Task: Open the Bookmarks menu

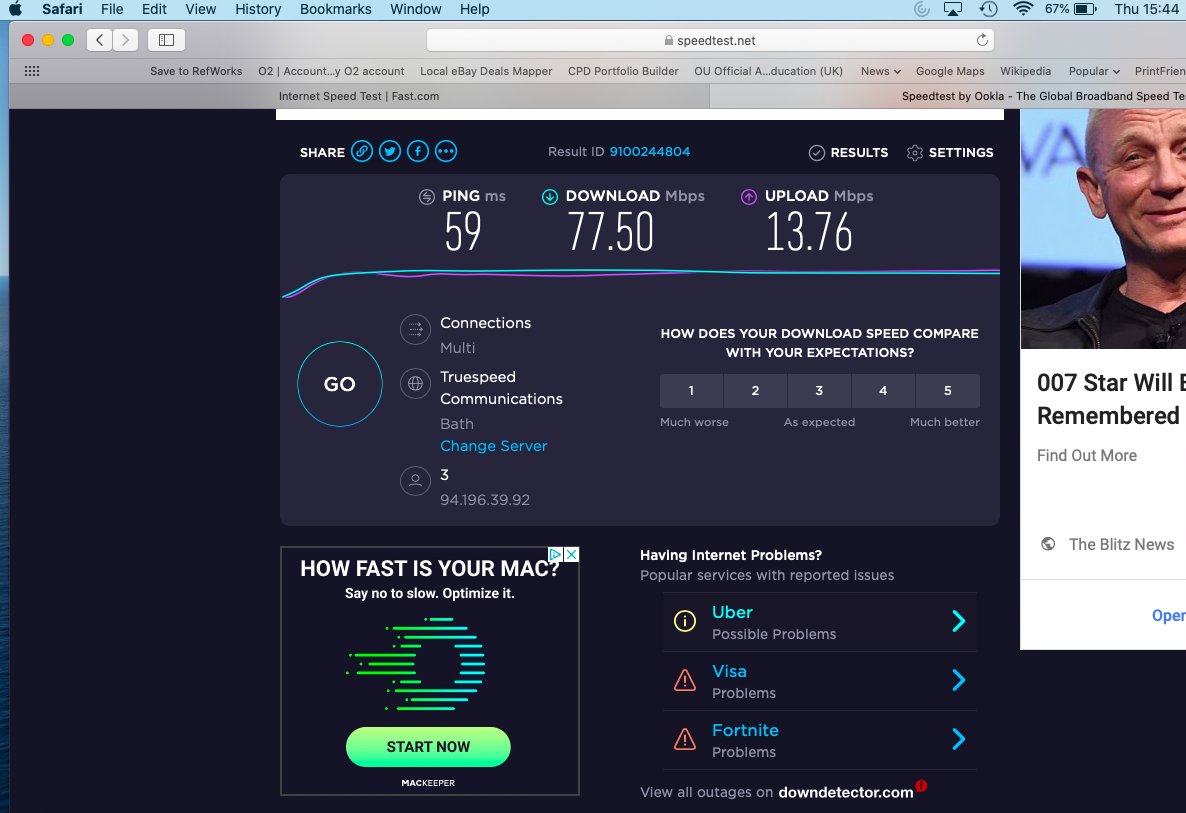Action: point(336,9)
